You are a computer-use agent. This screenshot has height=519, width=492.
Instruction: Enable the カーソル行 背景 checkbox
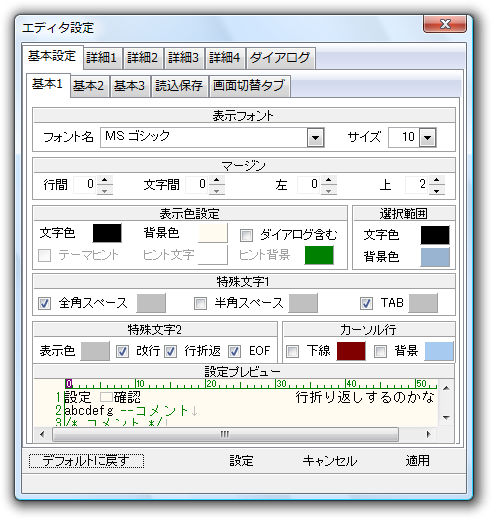tap(380, 351)
